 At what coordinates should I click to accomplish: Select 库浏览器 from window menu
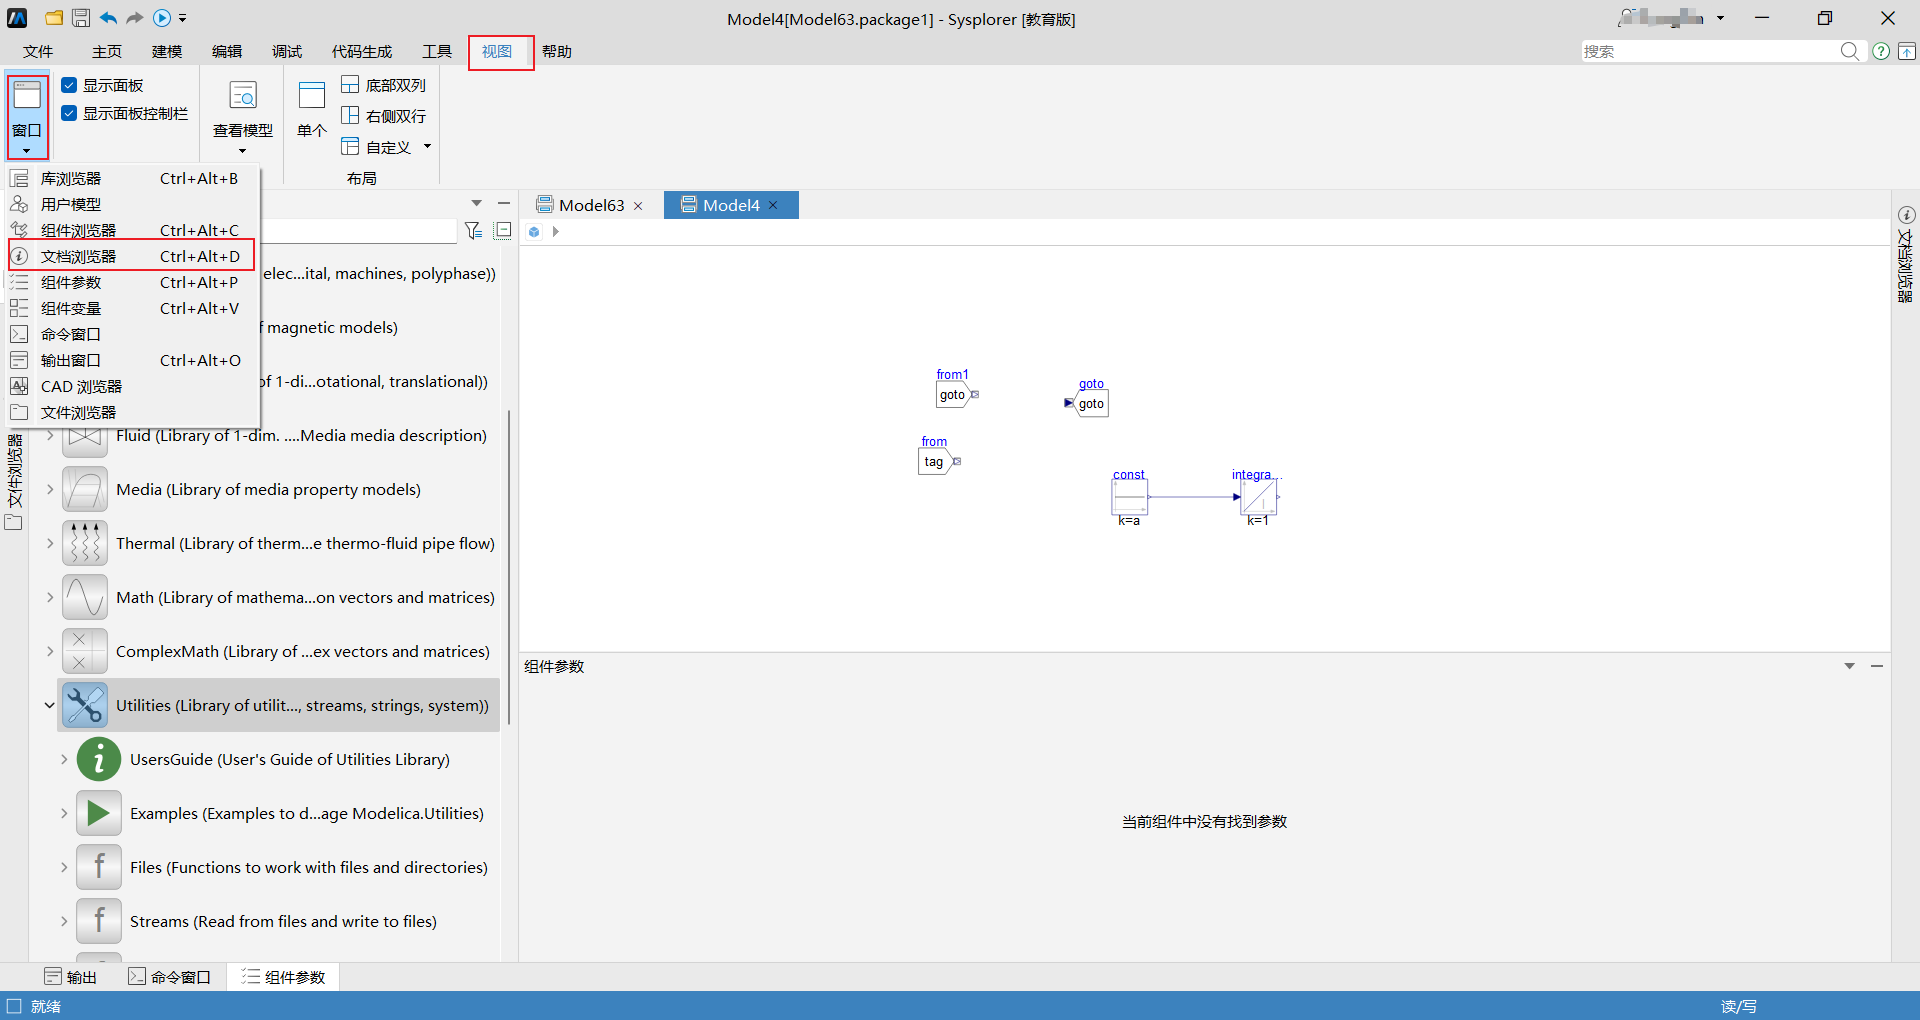(132, 178)
